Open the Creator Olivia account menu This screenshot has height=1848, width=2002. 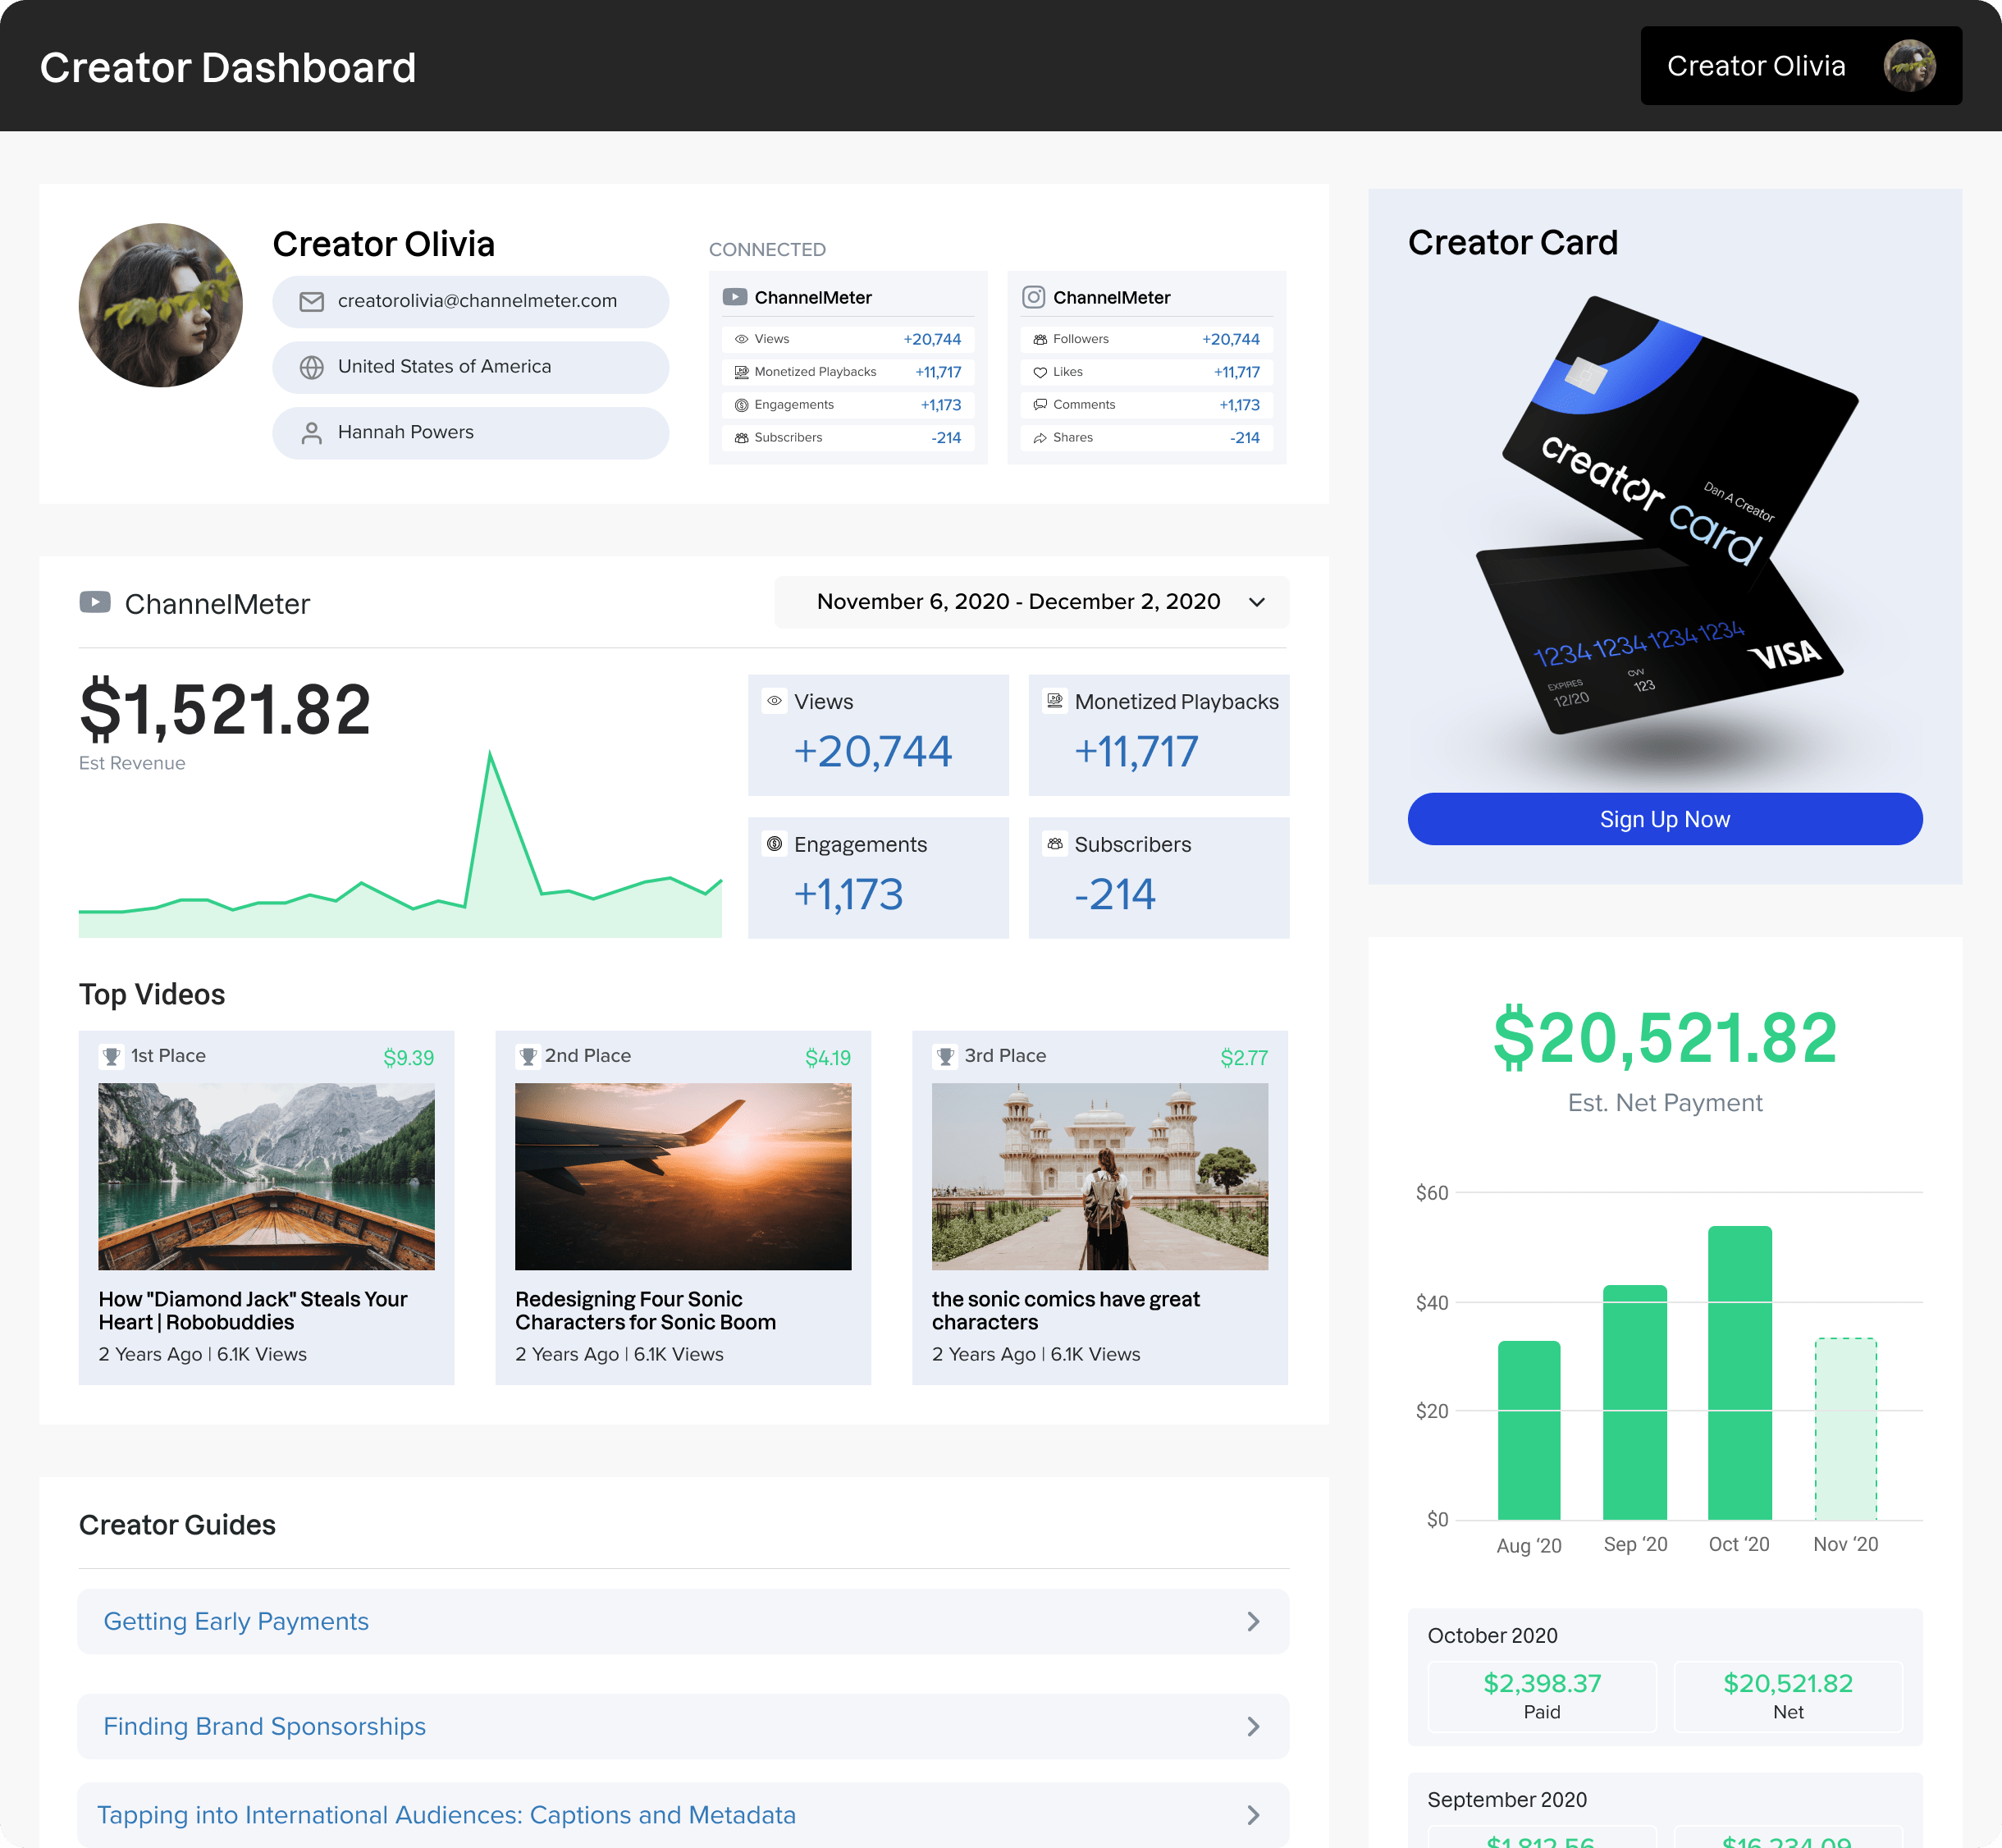point(1800,66)
